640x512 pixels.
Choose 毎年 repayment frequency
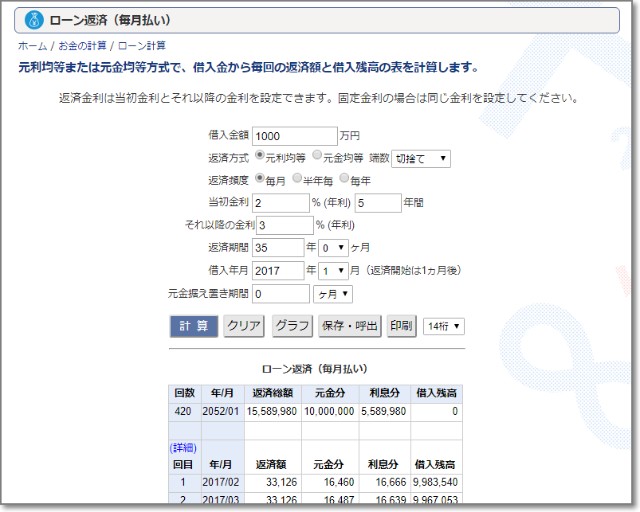[345, 179]
